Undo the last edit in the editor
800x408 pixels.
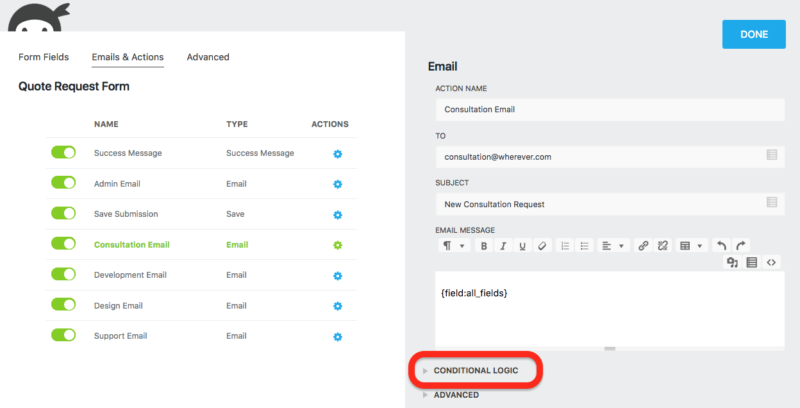pyautogui.click(x=721, y=246)
